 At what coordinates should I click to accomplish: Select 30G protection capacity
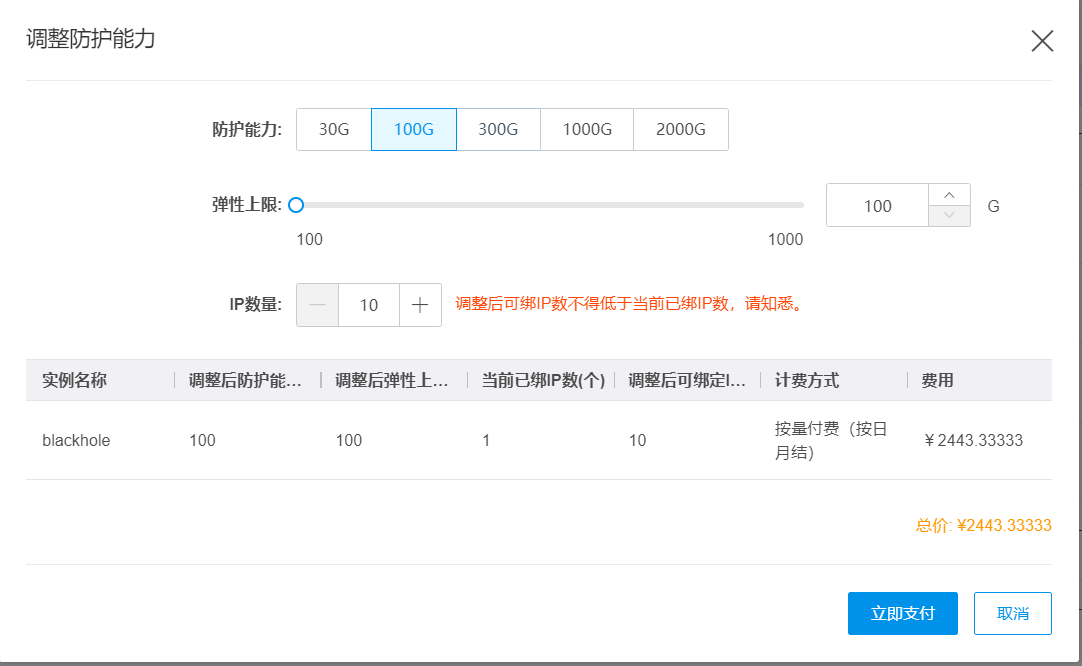(334, 130)
